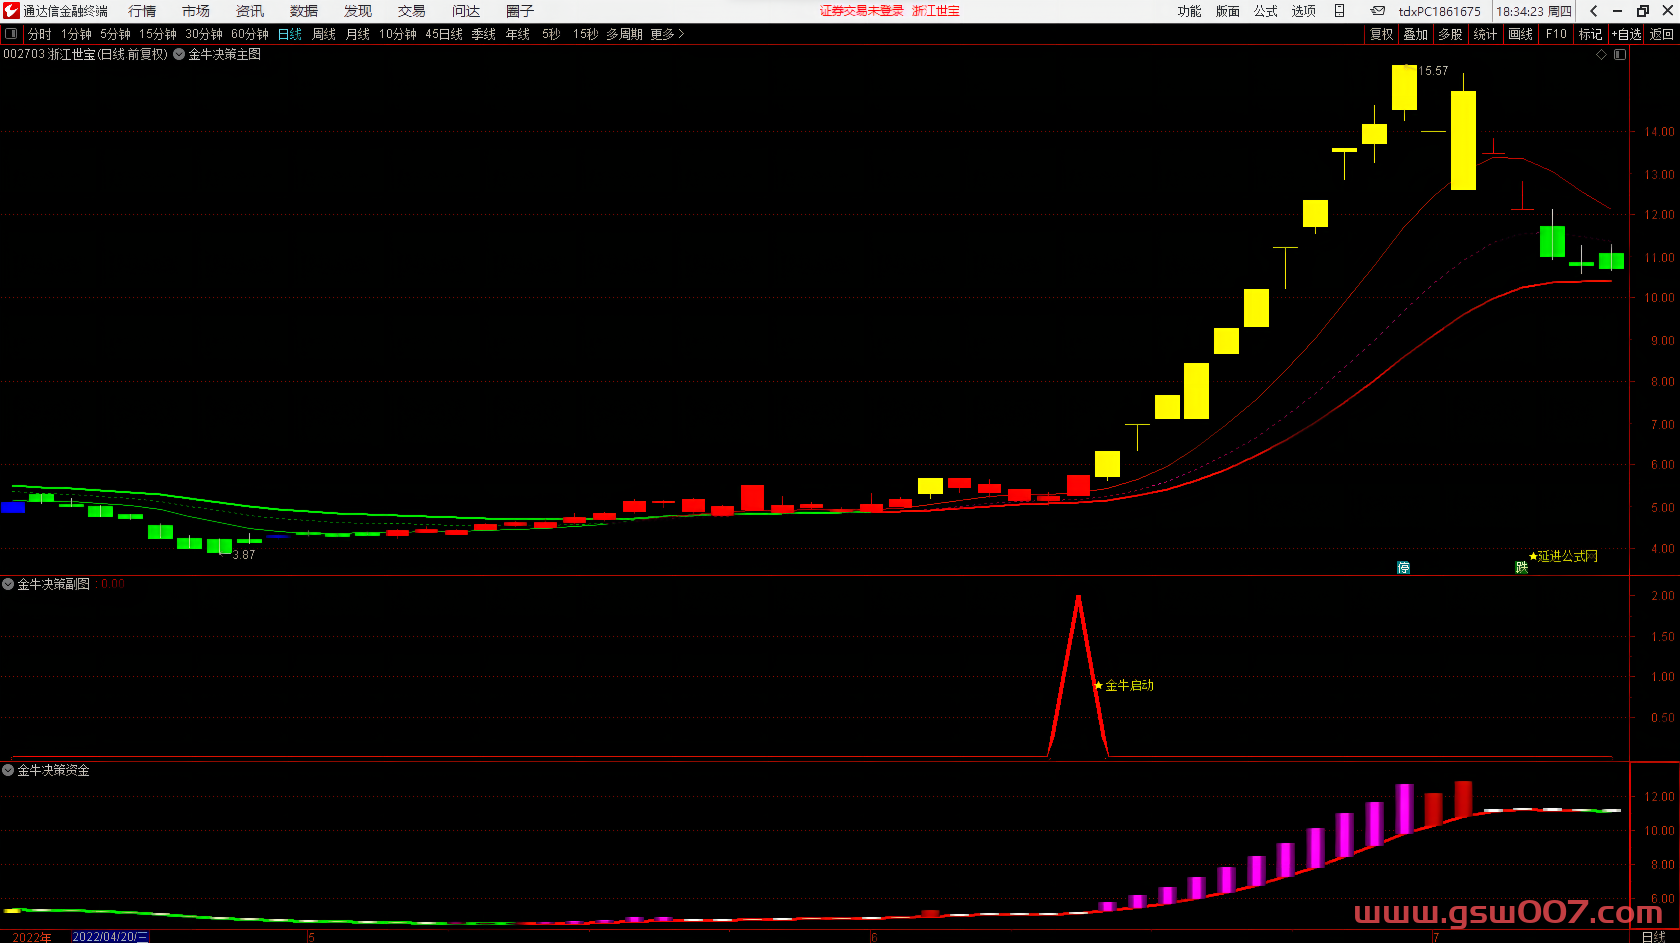Click the 通达信 logo icon
This screenshot has width=1680, height=943.
[11, 11]
